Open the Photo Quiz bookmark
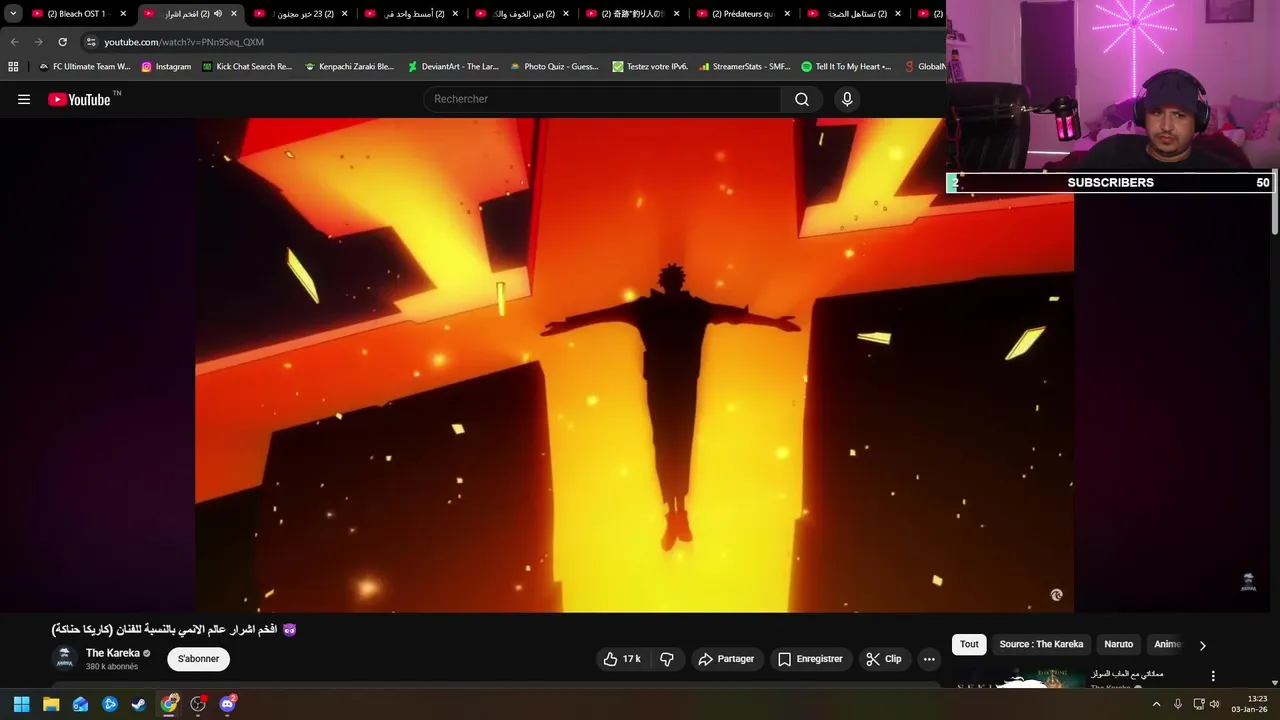 [x=554, y=67]
